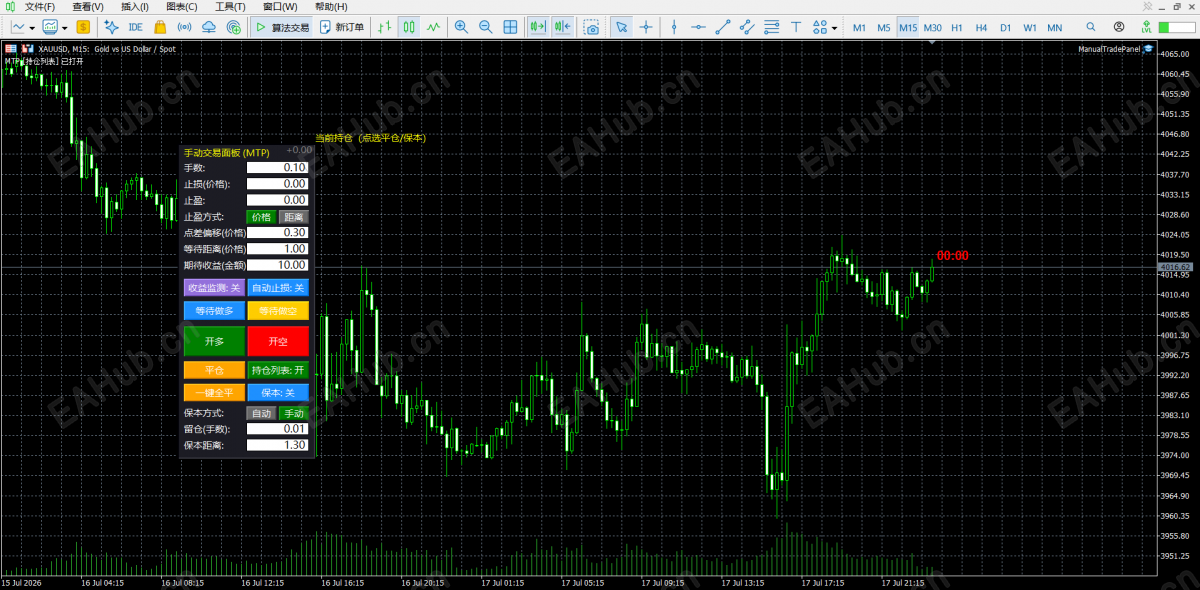The height and width of the screenshot is (590, 1200).
Task: Click the tile windows grid icon
Action: pos(510,27)
